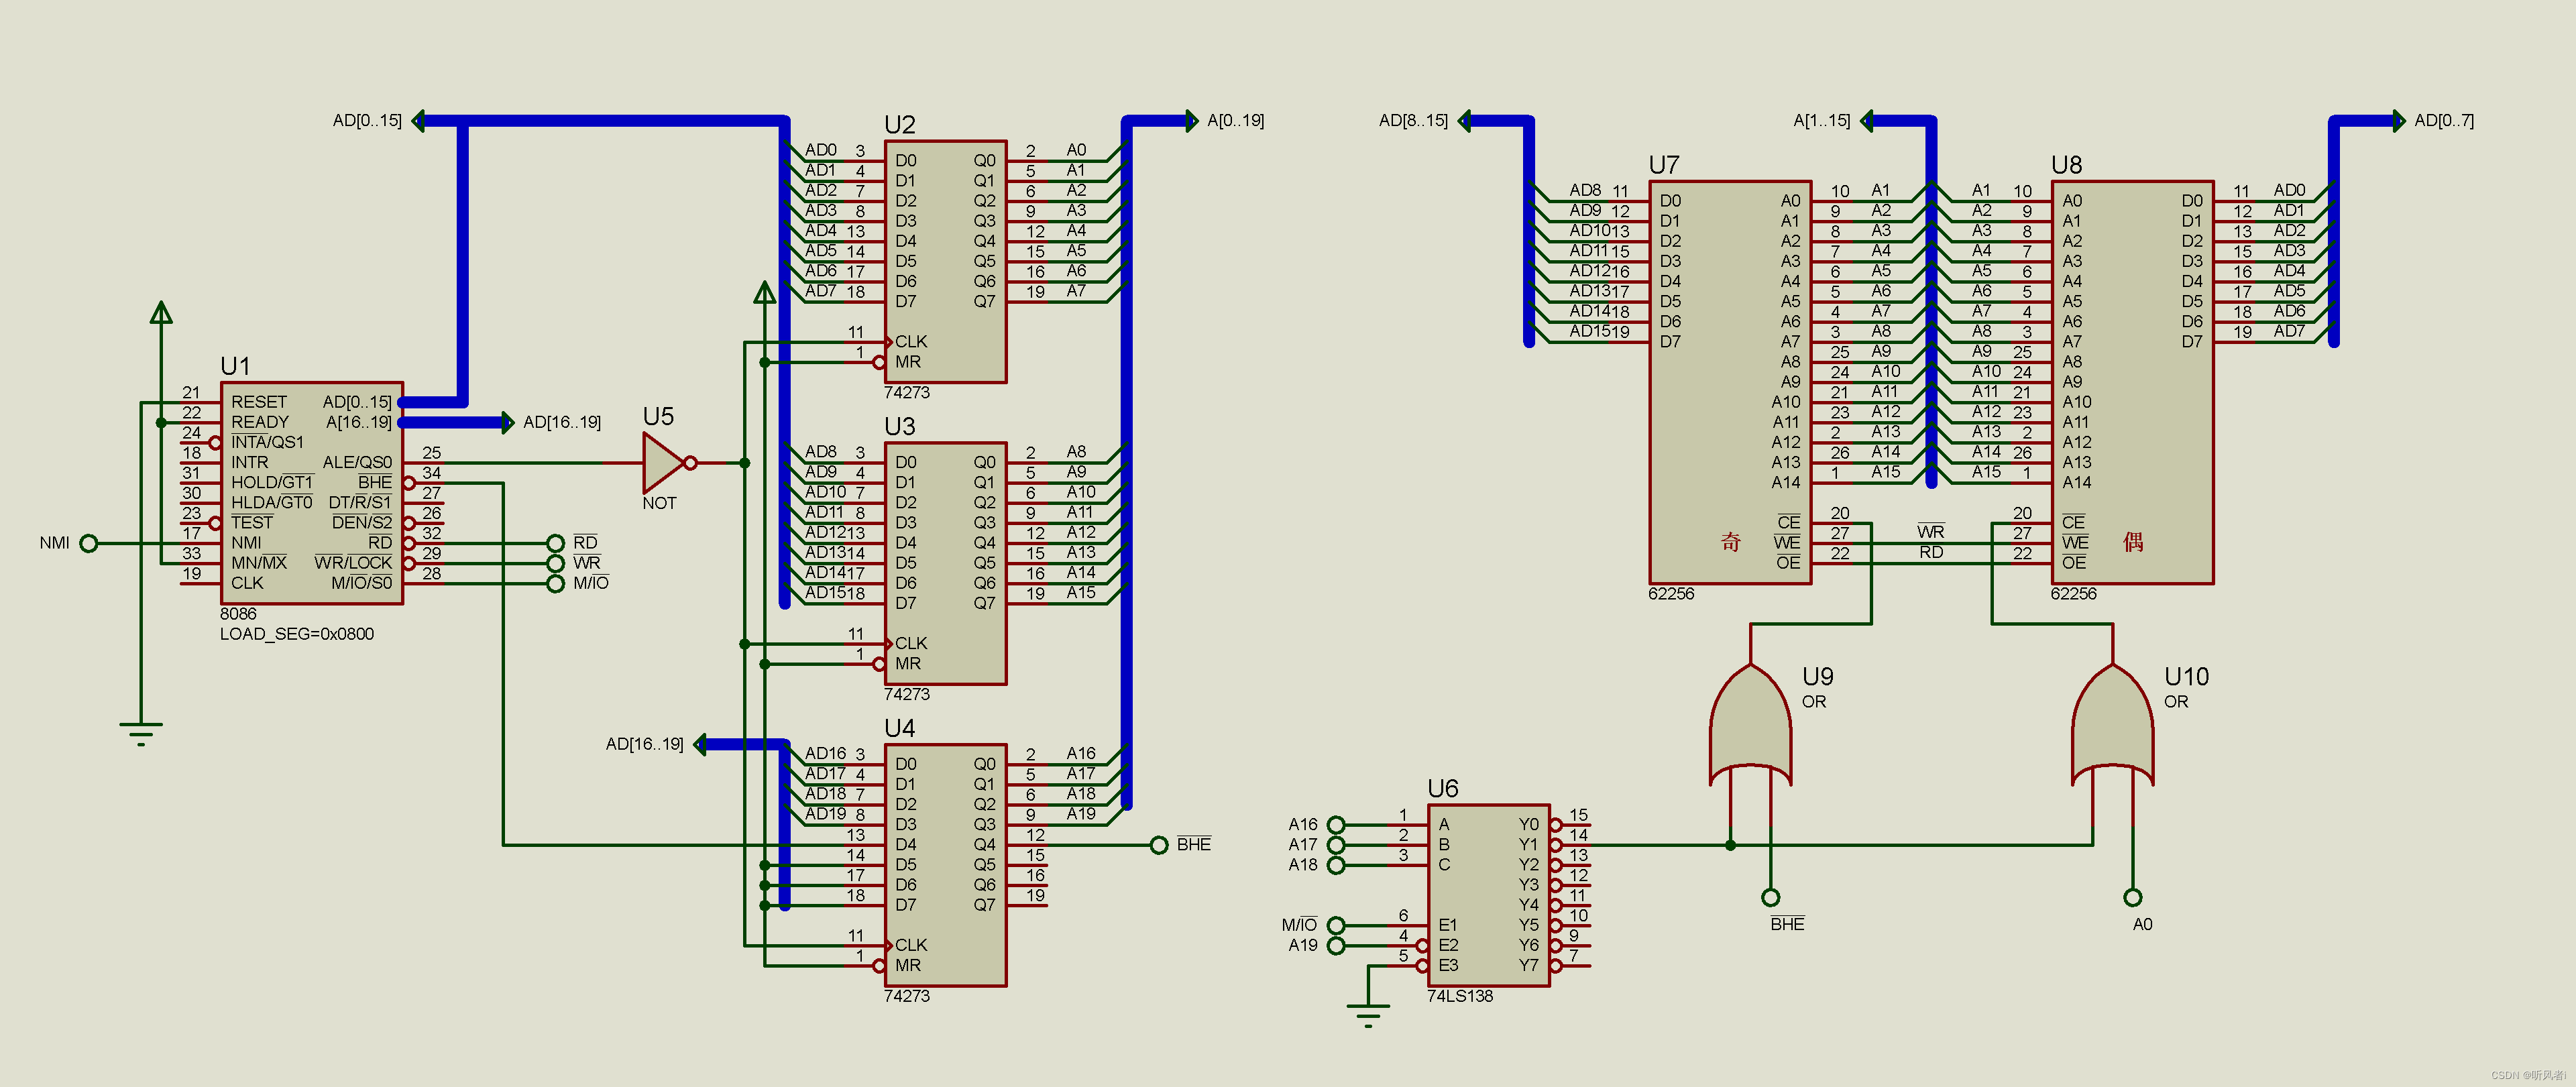
Task: Click the BHE terminal under U9
Action: tap(1770, 897)
